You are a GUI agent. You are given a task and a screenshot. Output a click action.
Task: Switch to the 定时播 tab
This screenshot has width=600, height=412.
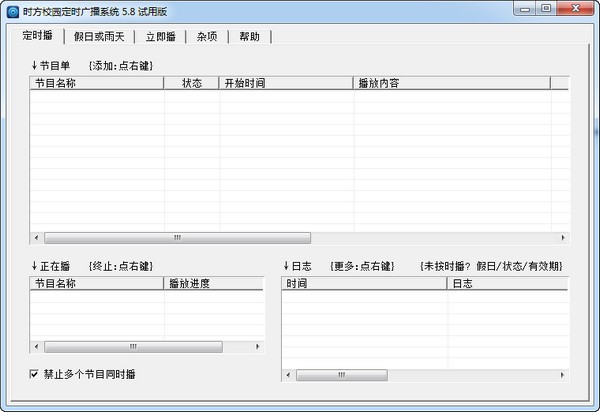click(38, 36)
